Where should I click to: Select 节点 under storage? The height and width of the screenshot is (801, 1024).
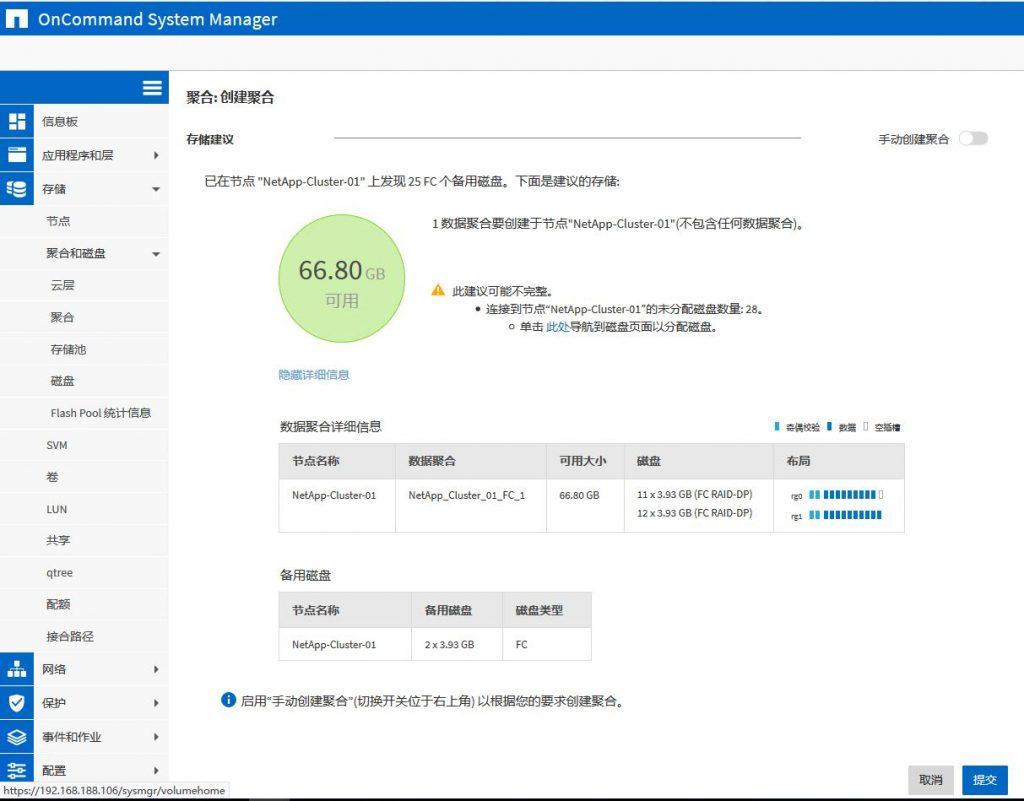[x=58, y=221]
